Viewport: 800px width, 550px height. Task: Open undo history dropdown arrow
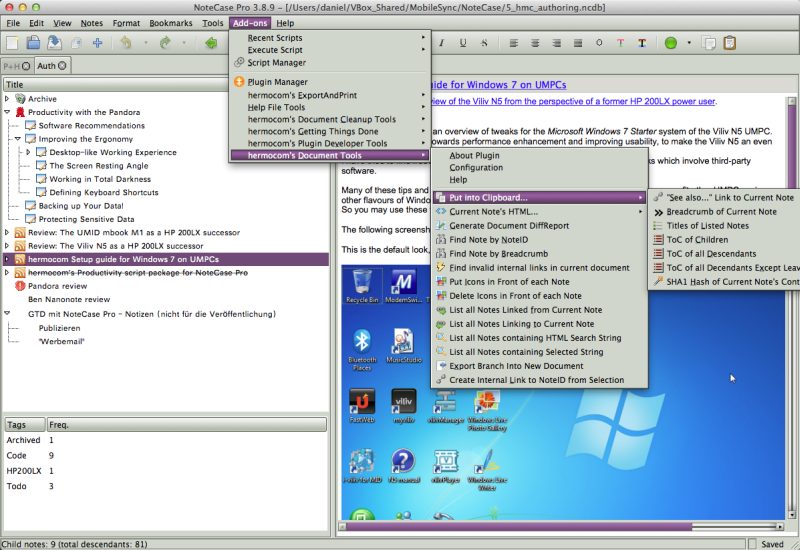[145, 43]
